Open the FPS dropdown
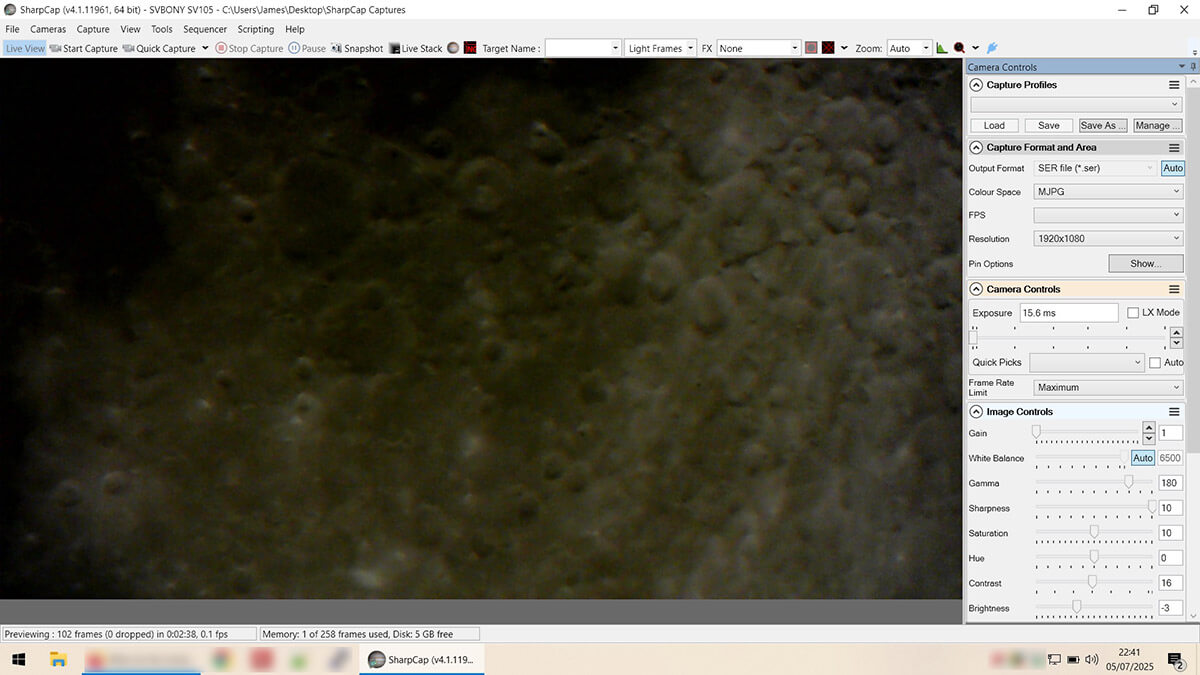Viewport: 1200px width, 675px height. pyautogui.click(x=1108, y=215)
